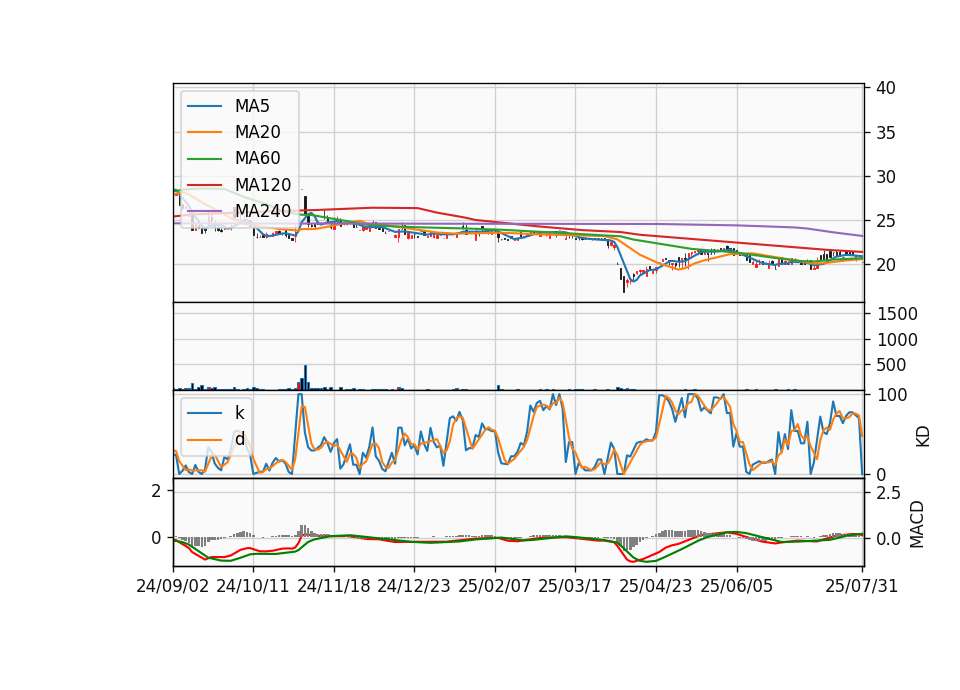The width and height of the screenshot is (960, 690).
Task: Click the 0.0 tick on MACD right axis
Action: (888, 539)
